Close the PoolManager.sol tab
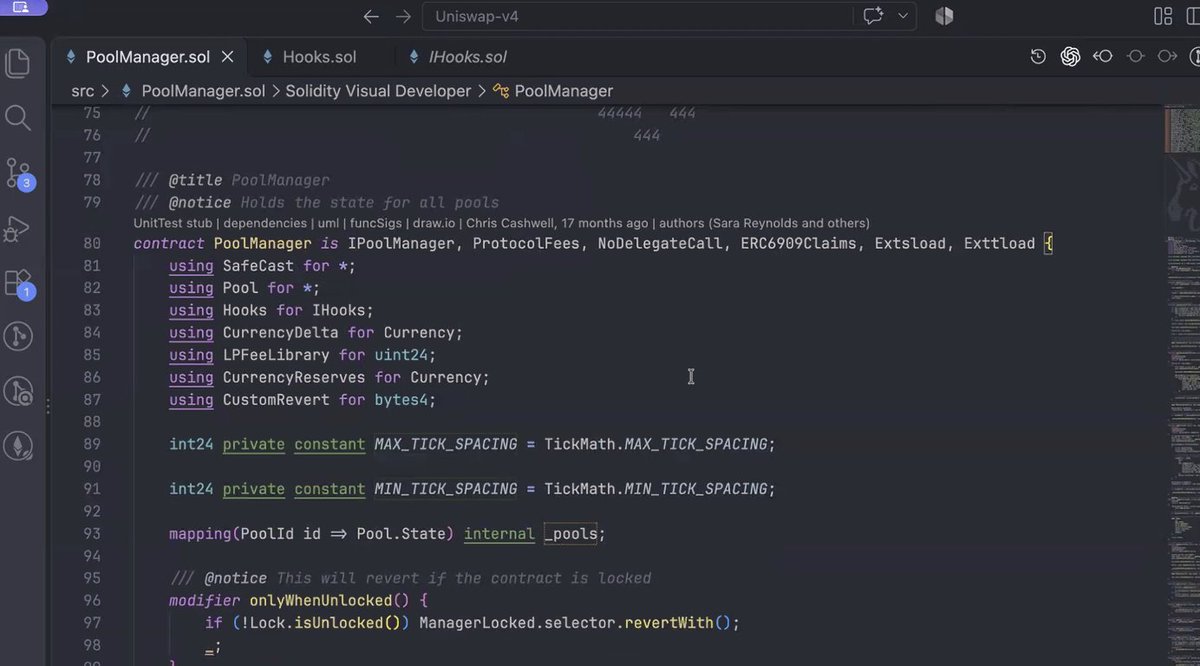Image resolution: width=1200 pixels, height=666 pixels. [229, 57]
